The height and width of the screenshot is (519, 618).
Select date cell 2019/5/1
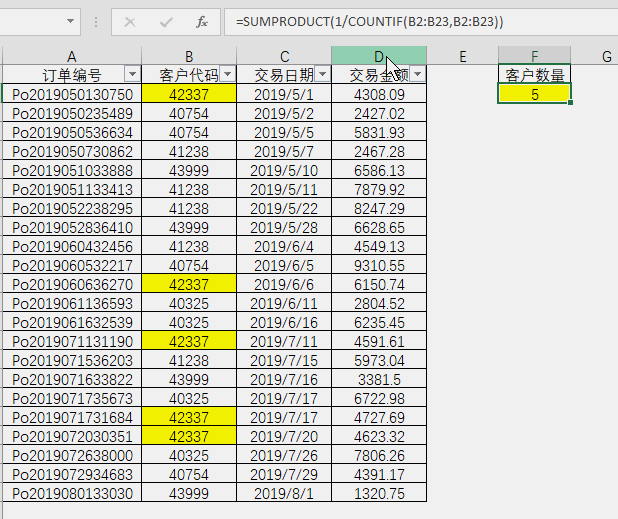point(284,94)
